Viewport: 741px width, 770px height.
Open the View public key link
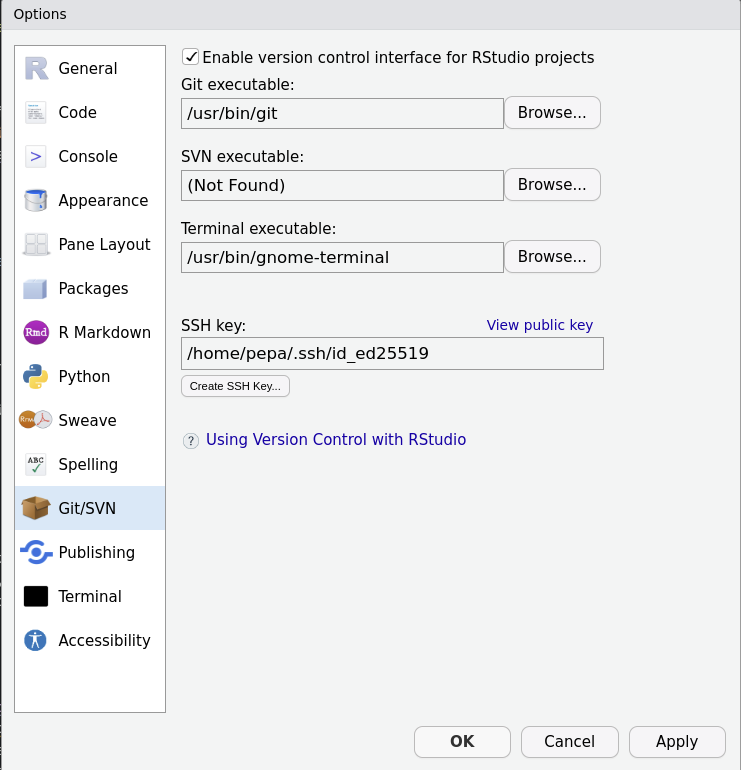(540, 325)
